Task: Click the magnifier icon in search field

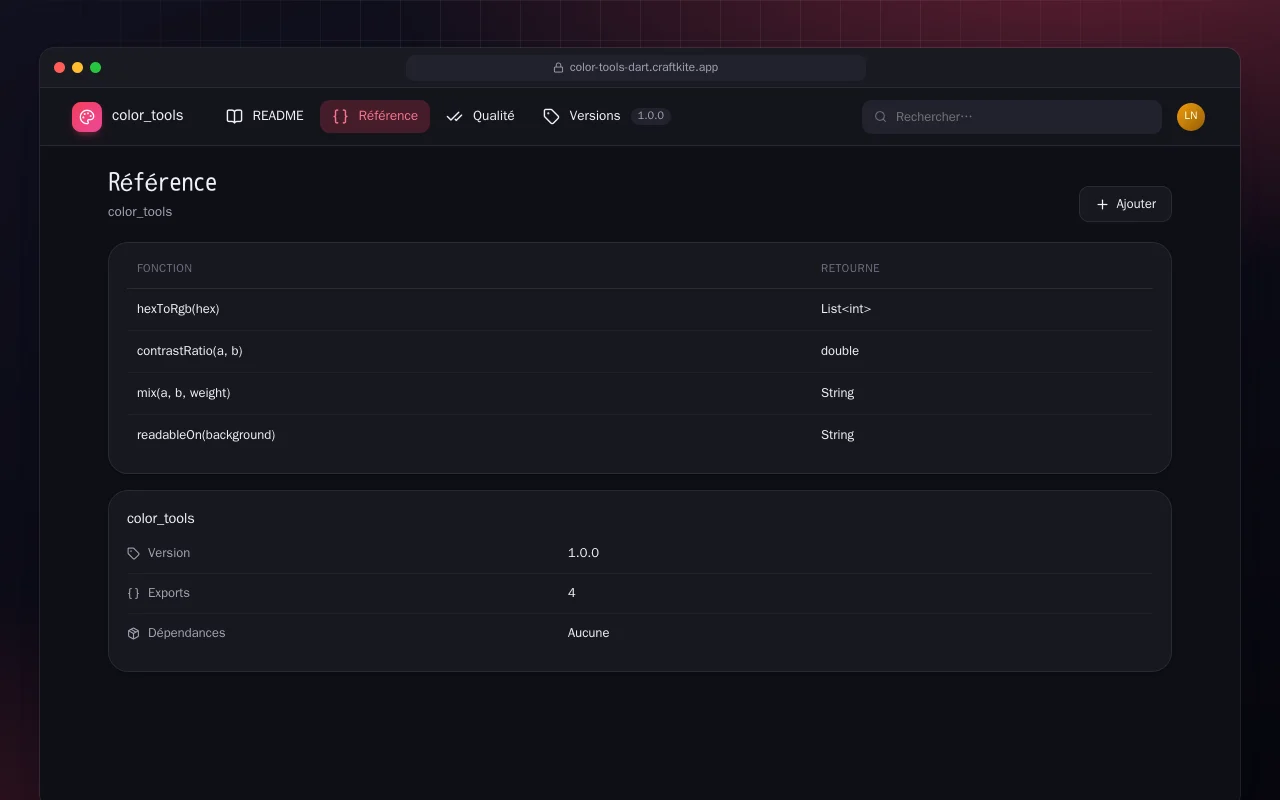Action: 881,117
